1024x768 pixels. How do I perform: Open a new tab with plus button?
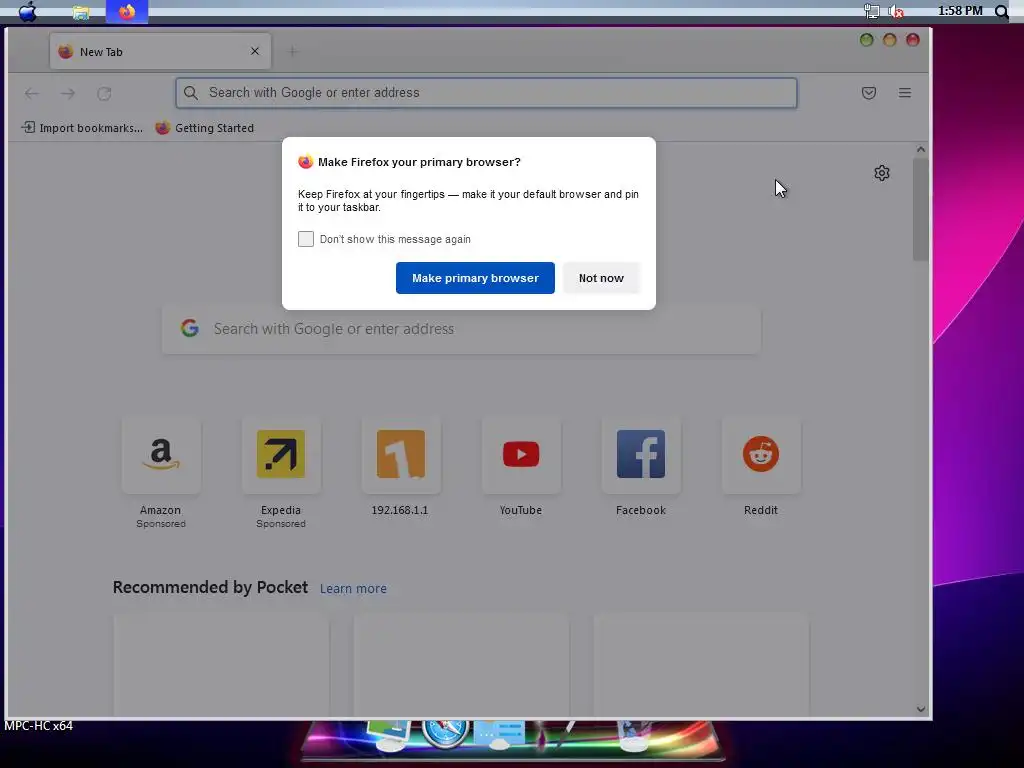293,51
